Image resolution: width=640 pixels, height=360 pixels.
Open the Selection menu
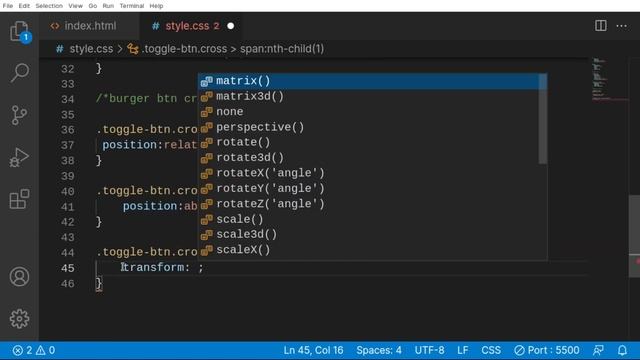pyautogui.click(x=49, y=6)
